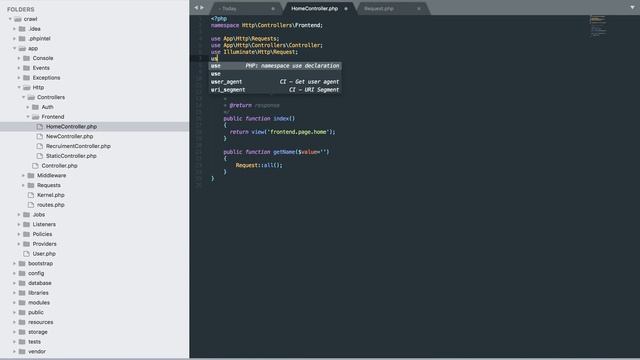The height and width of the screenshot is (360, 640).
Task: Go to next tab with right arrow
Action: point(202,8)
